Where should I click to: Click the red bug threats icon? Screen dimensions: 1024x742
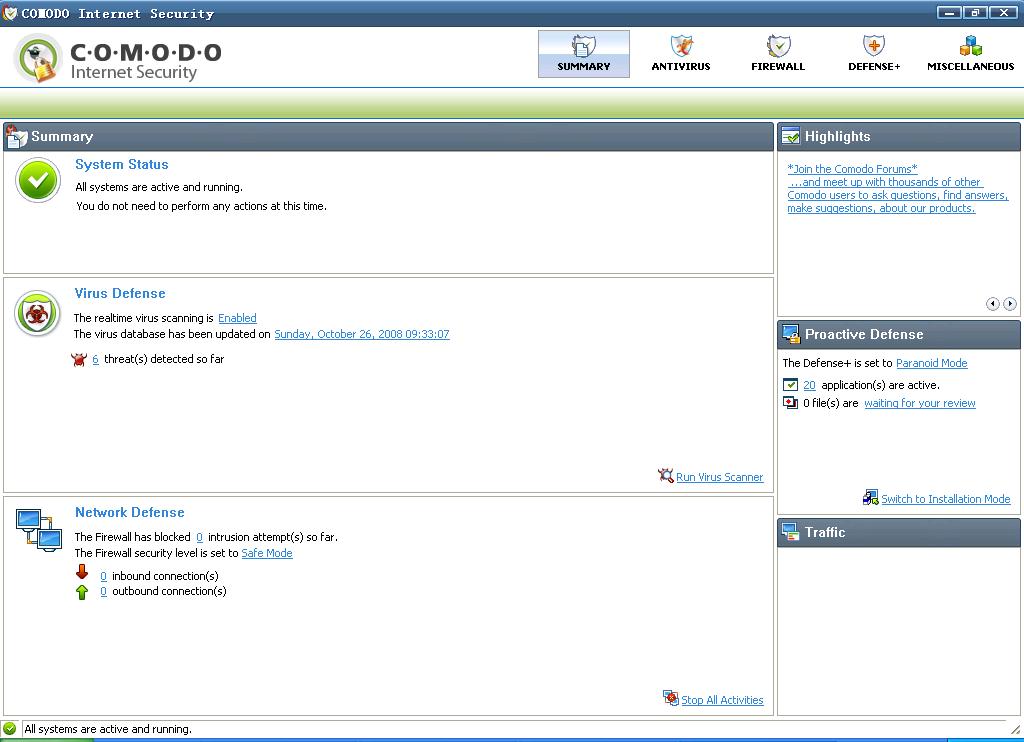(x=79, y=359)
